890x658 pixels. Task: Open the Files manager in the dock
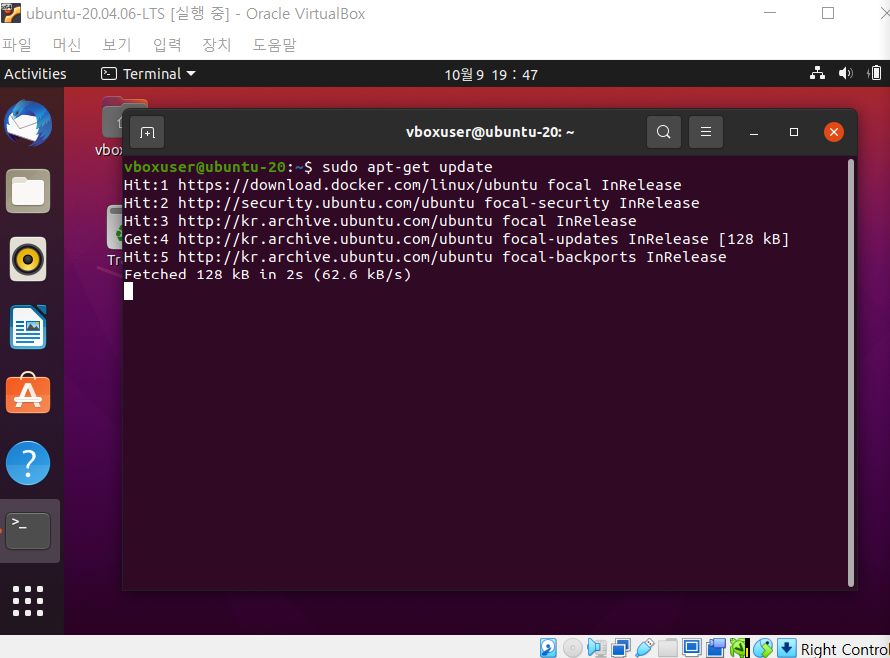click(28, 191)
